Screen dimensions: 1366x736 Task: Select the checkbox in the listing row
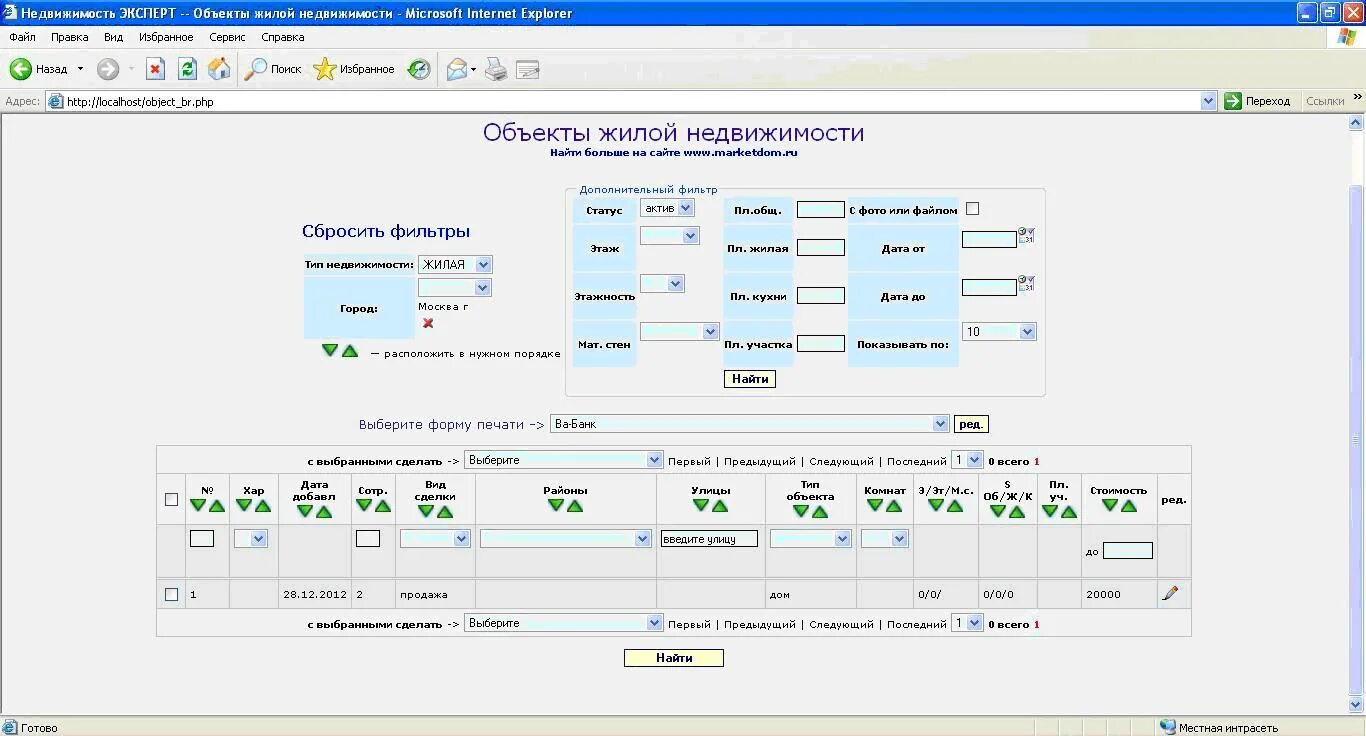tap(171, 593)
